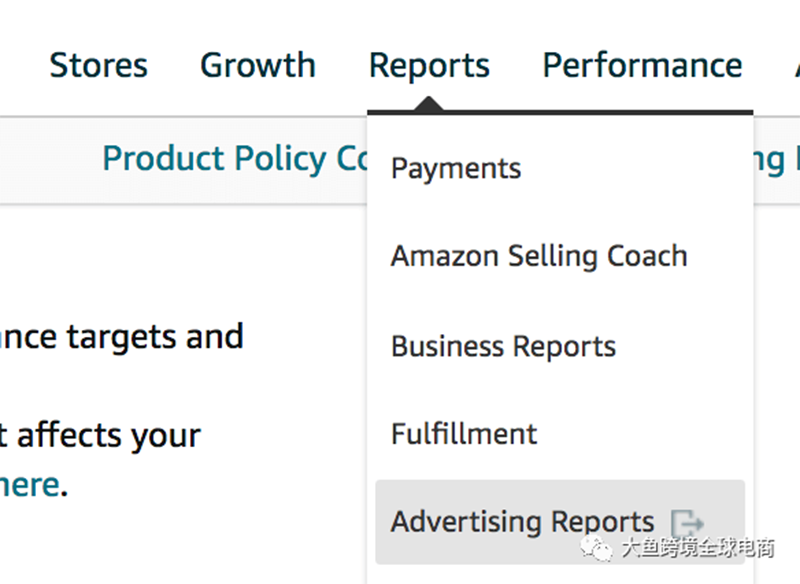Click the dropdown pointer triangle under Reports
The width and height of the screenshot is (800, 584).
429,103
